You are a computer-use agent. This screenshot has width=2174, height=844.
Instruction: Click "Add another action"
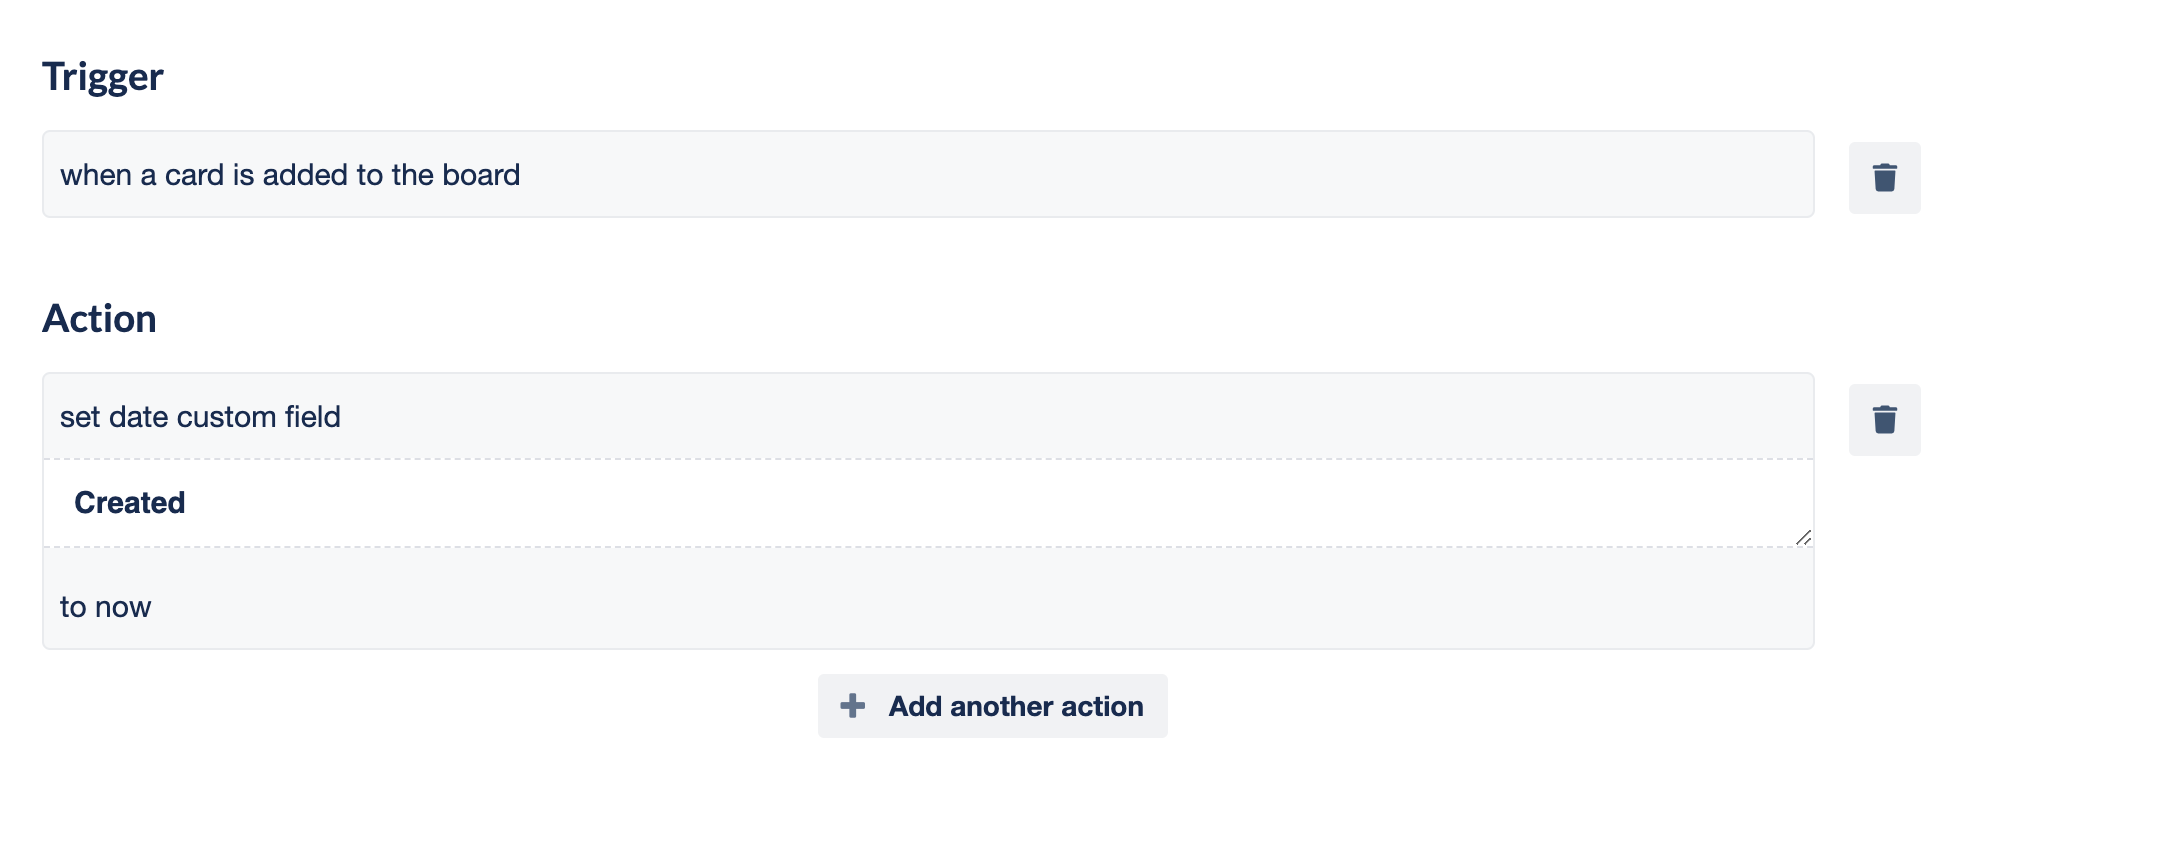coord(992,705)
